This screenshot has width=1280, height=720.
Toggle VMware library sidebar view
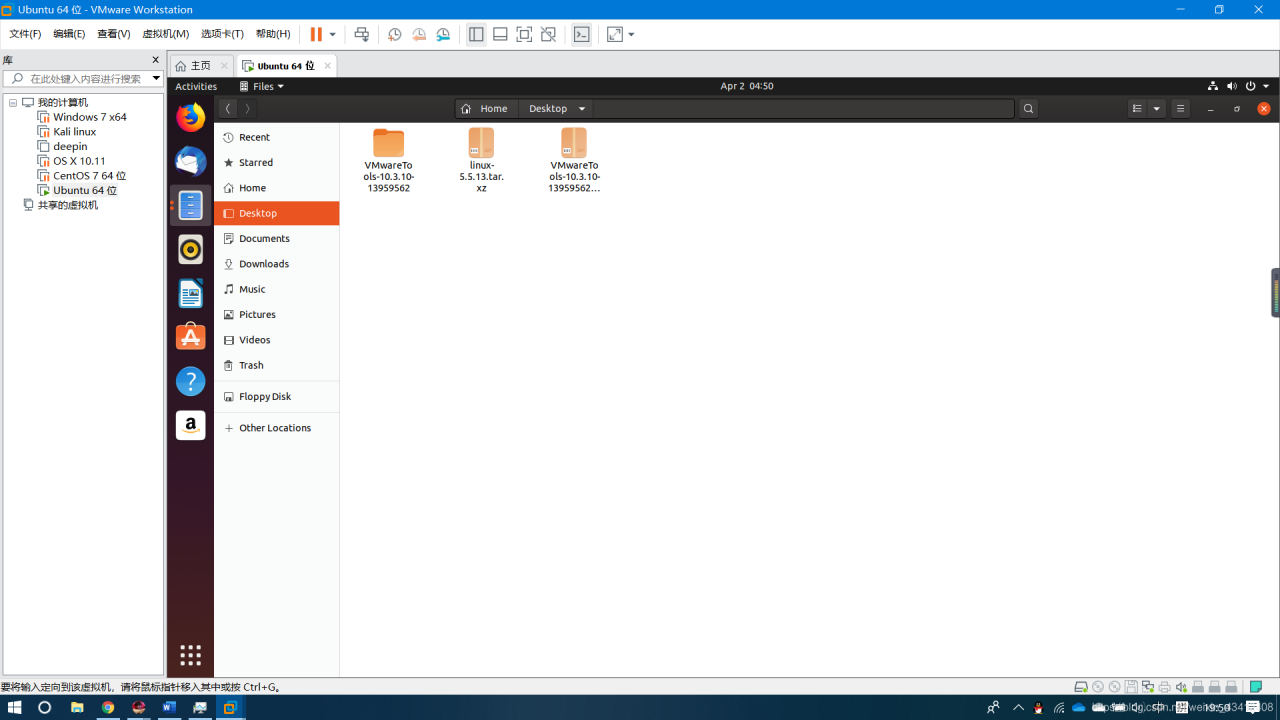[x=476, y=34]
